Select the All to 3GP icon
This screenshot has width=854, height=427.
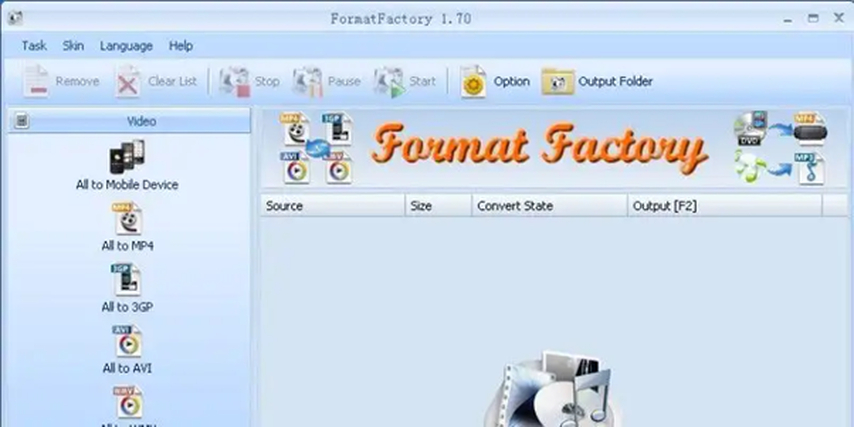[x=126, y=279]
